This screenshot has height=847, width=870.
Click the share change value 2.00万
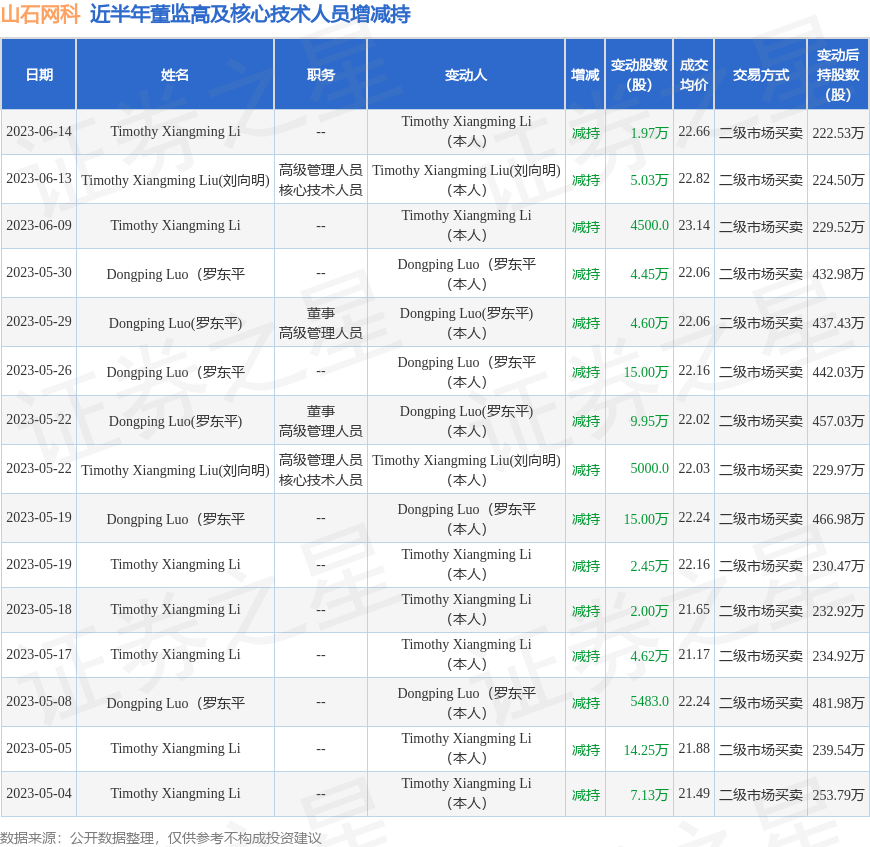[x=649, y=611]
